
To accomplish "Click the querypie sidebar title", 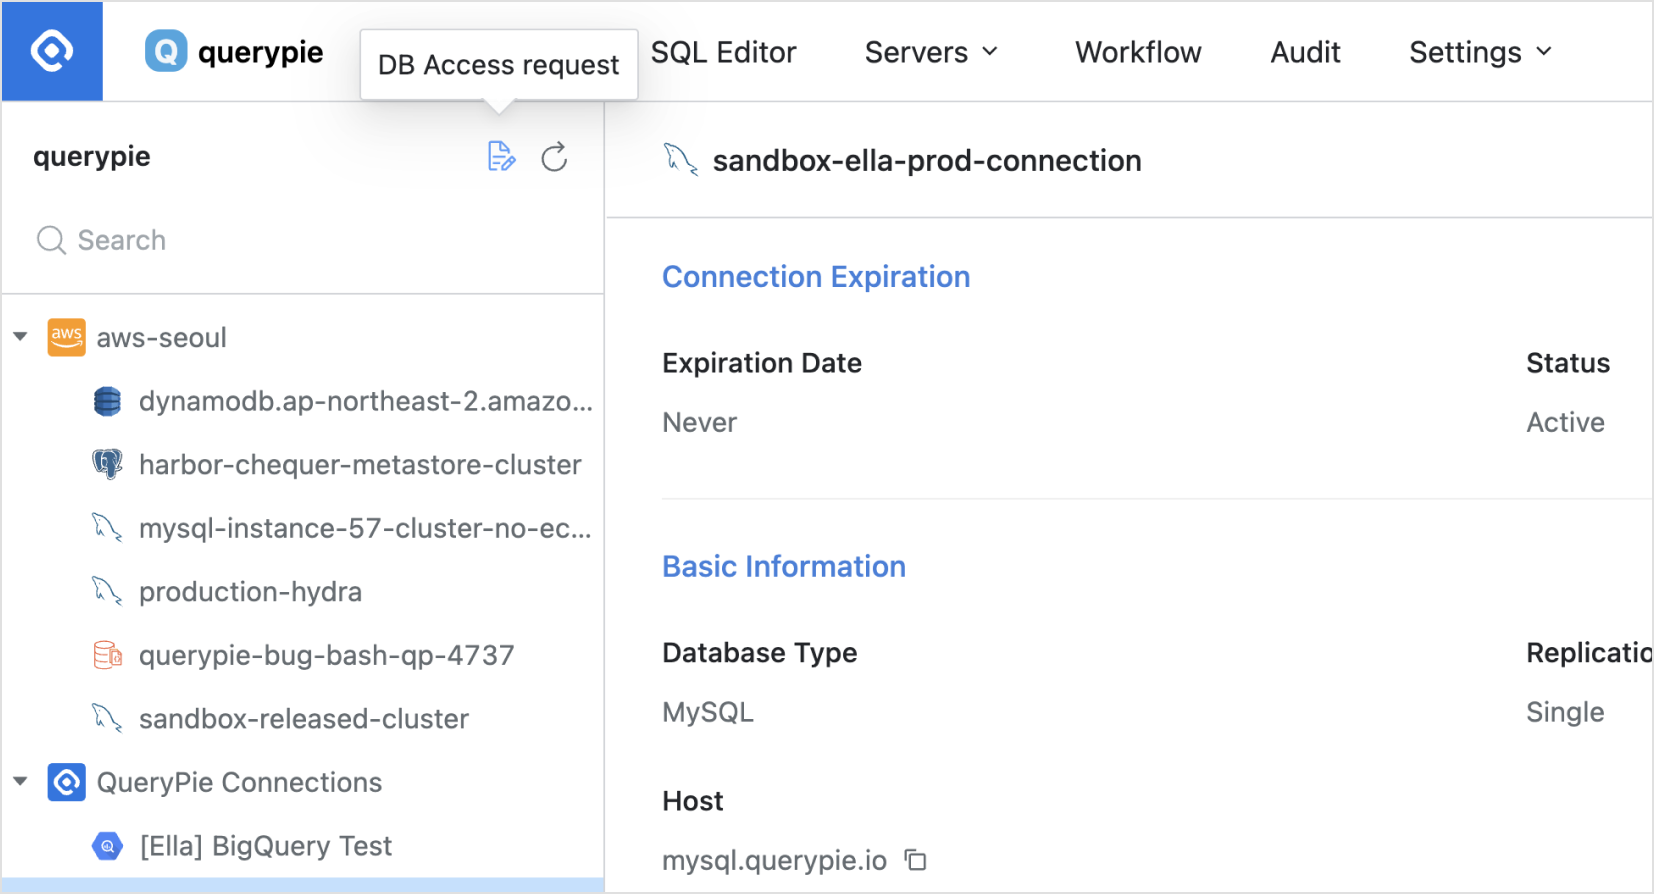I will tap(92, 157).
